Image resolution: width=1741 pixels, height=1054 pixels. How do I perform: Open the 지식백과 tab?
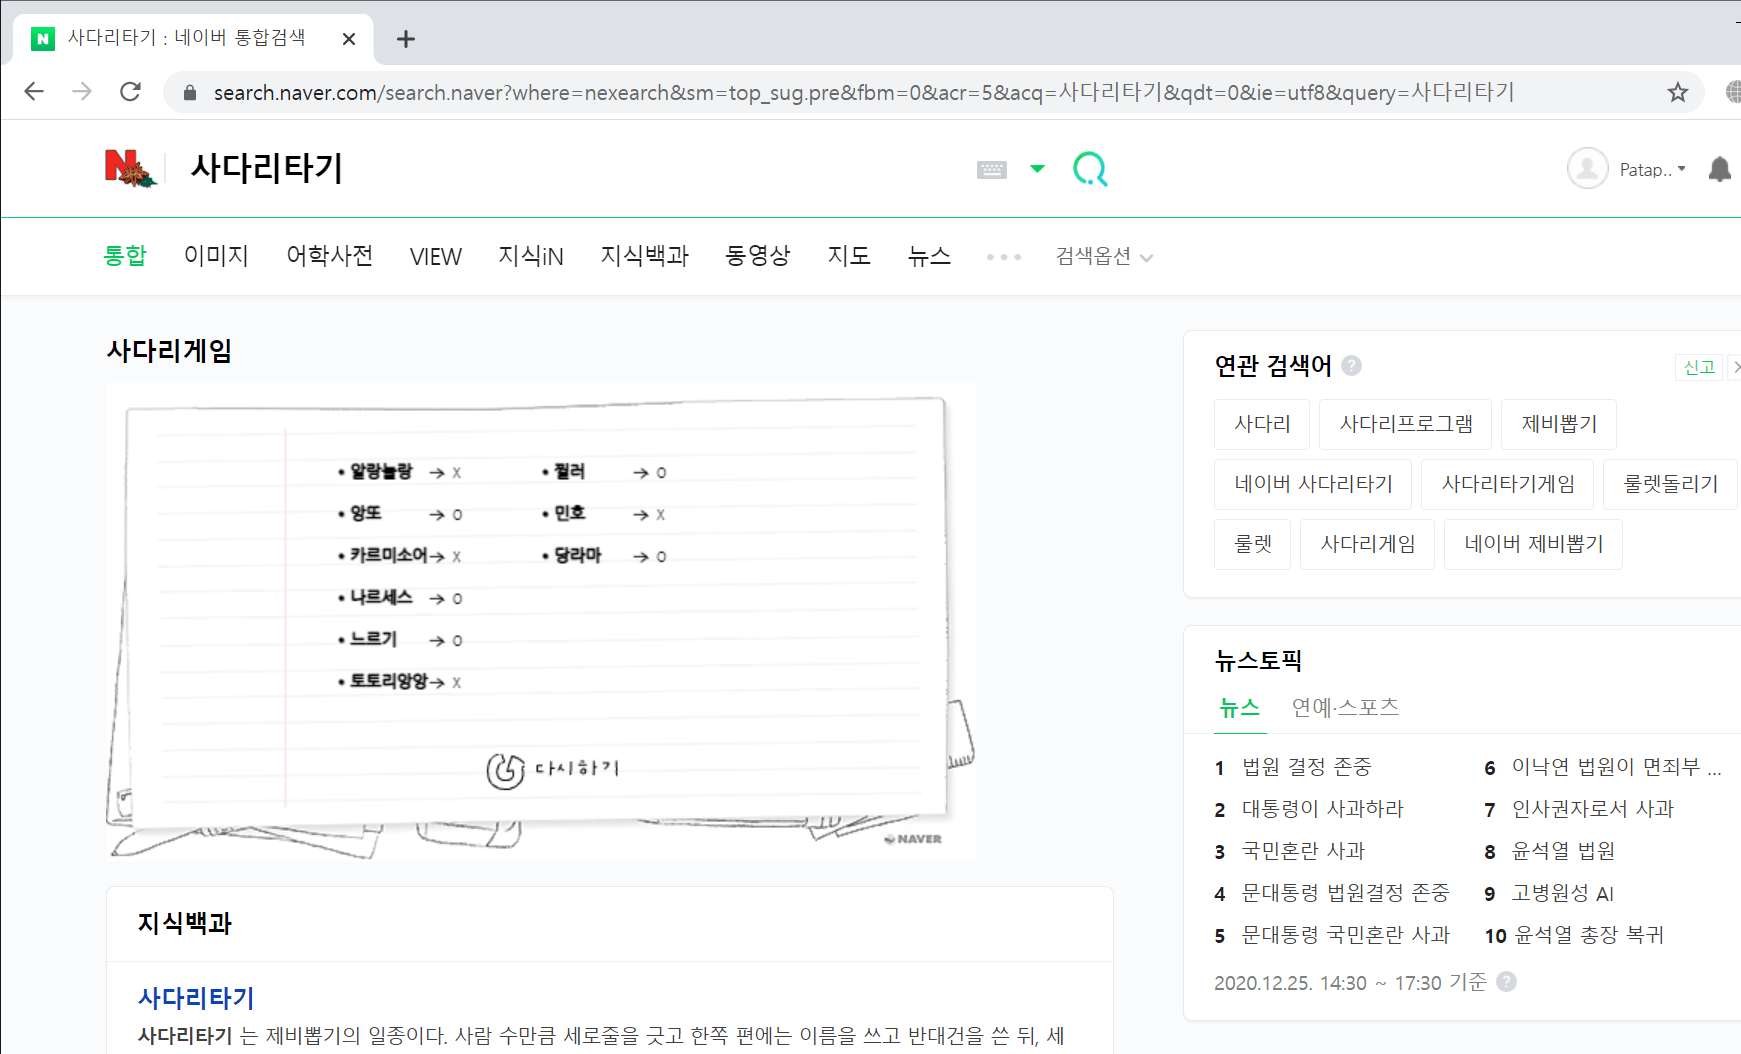645,256
